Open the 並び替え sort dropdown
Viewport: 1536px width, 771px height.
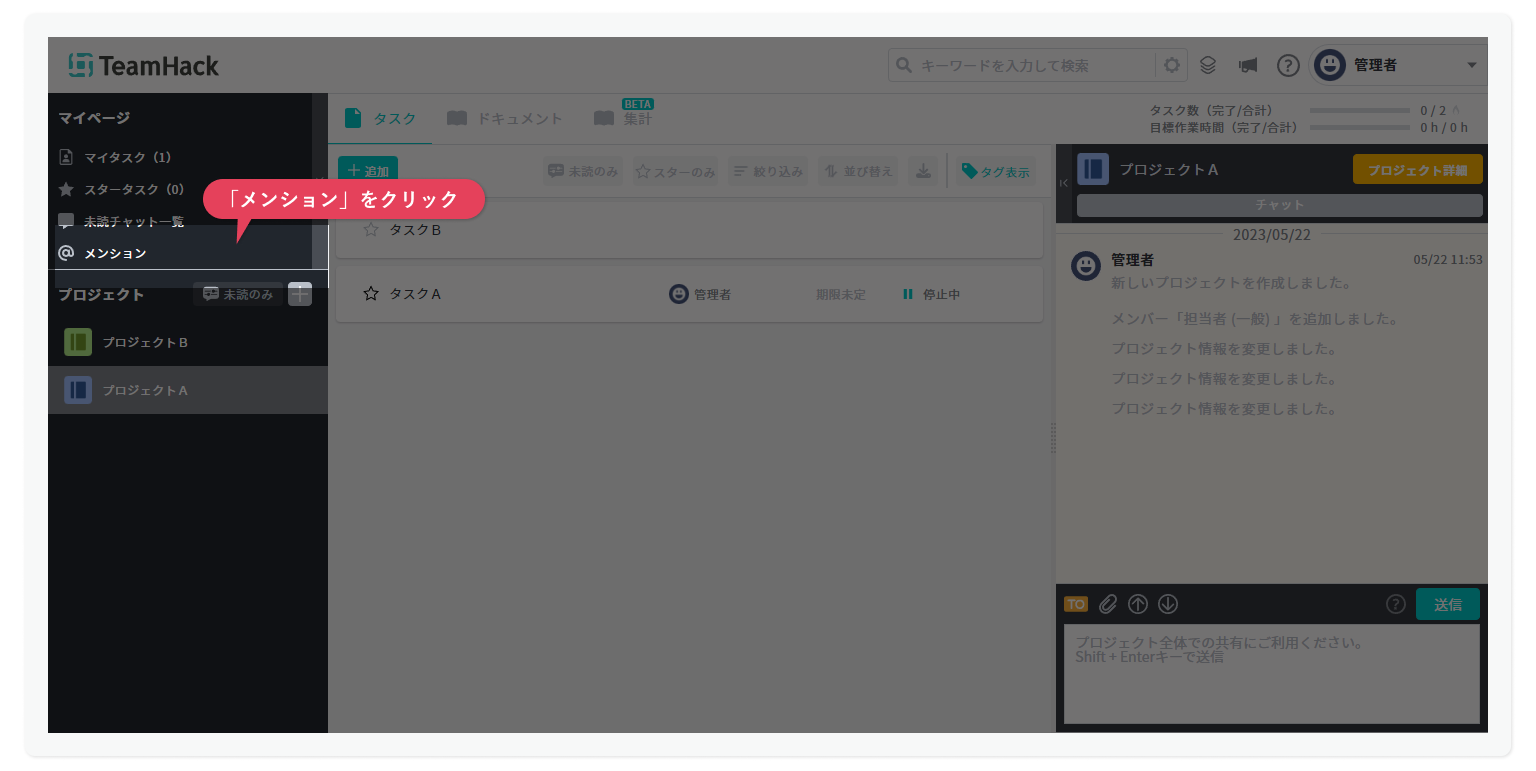pyautogui.click(x=857, y=171)
